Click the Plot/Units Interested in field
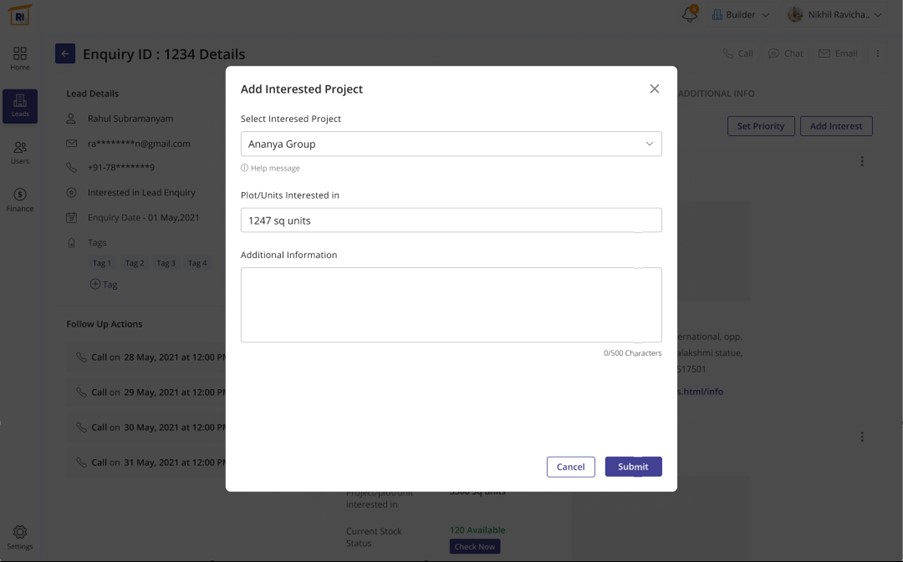This screenshot has height=562, width=903. (x=450, y=220)
